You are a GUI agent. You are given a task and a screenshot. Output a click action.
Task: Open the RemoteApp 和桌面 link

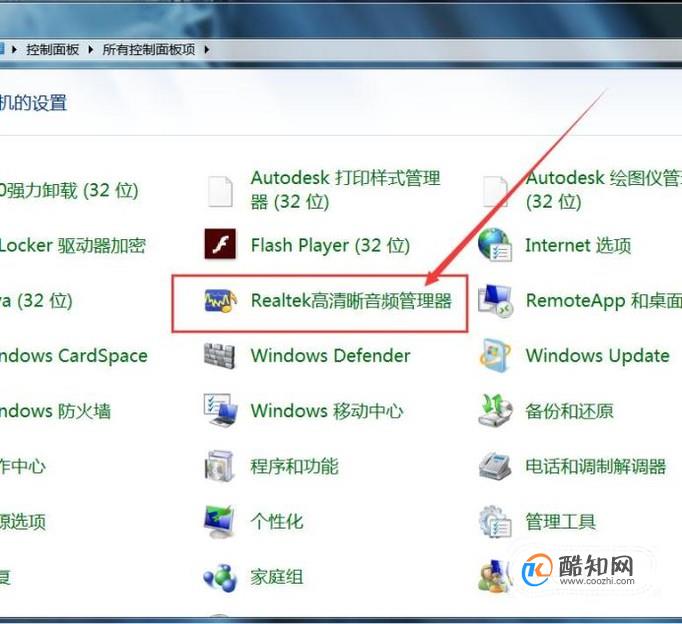click(604, 300)
